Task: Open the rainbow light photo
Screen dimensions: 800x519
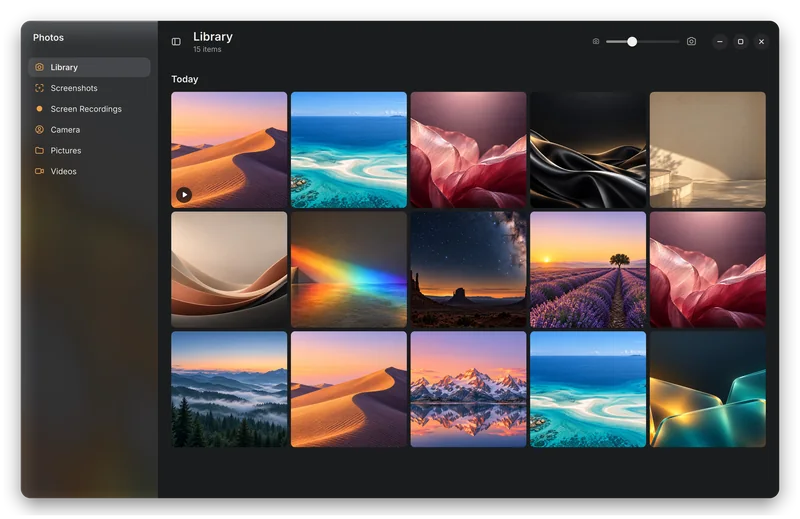Action: coord(349,269)
